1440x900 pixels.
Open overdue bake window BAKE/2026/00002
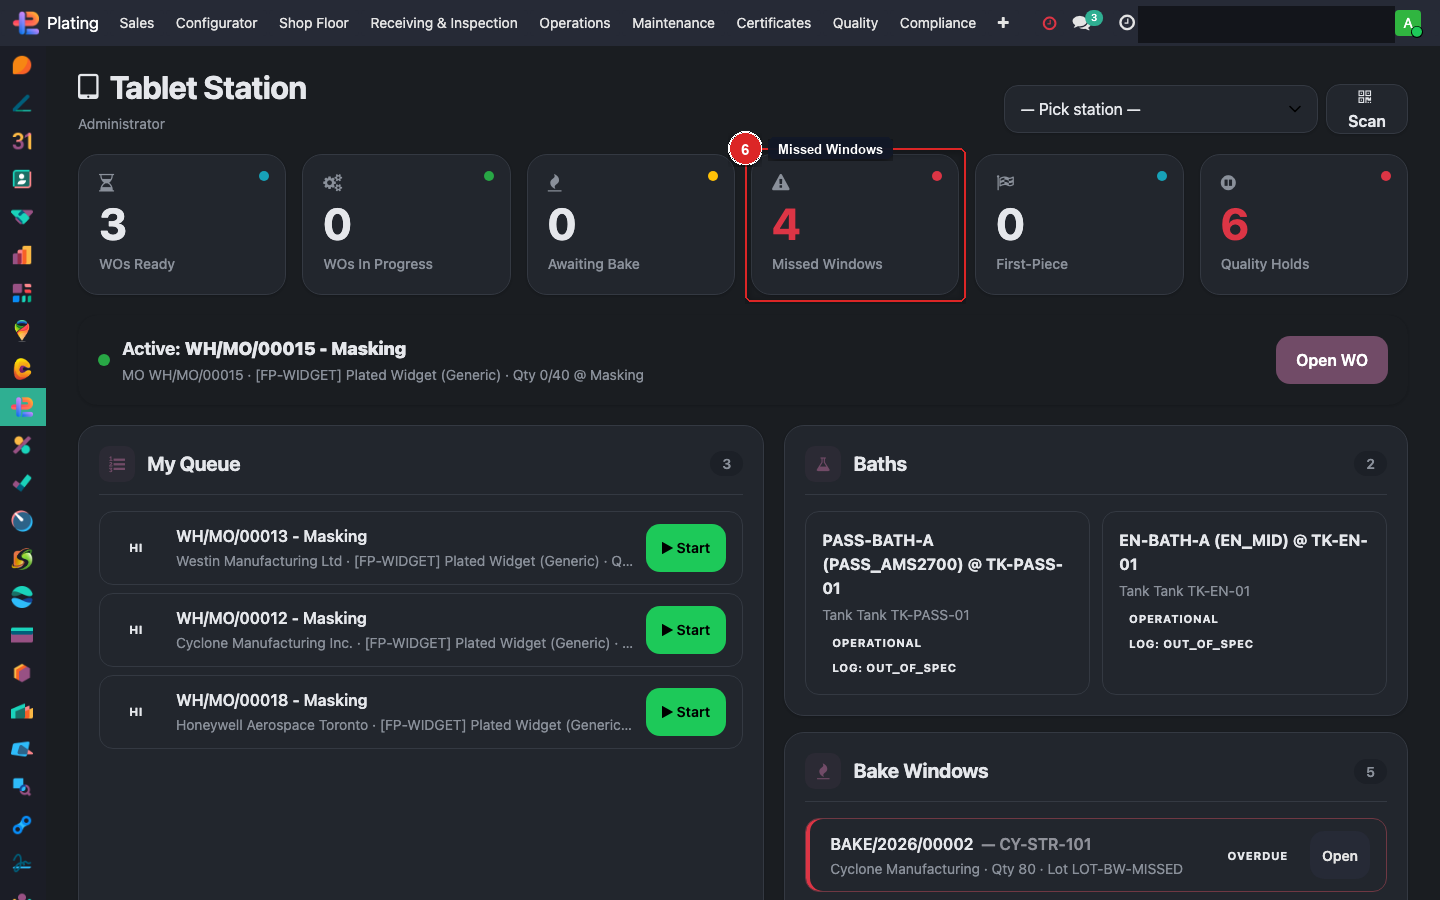click(x=1339, y=856)
